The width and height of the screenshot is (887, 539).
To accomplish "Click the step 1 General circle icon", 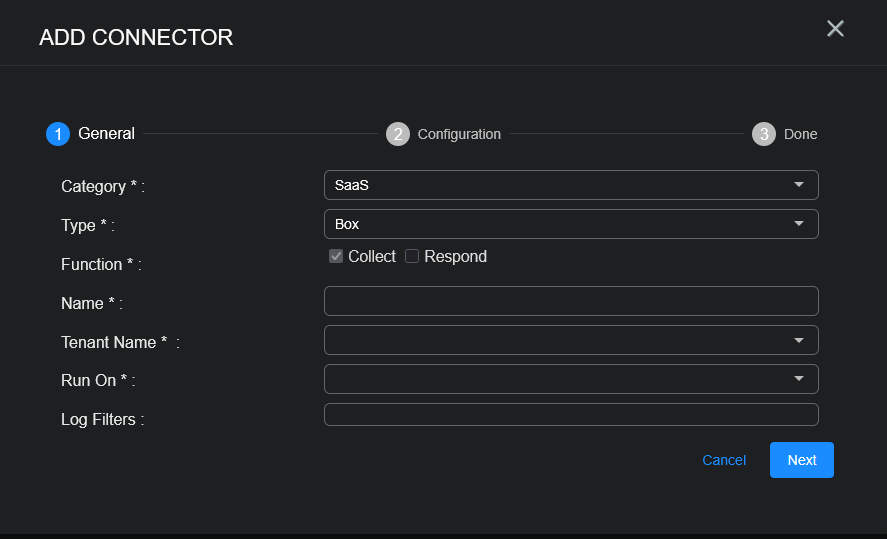I will pyautogui.click(x=58, y=134).
